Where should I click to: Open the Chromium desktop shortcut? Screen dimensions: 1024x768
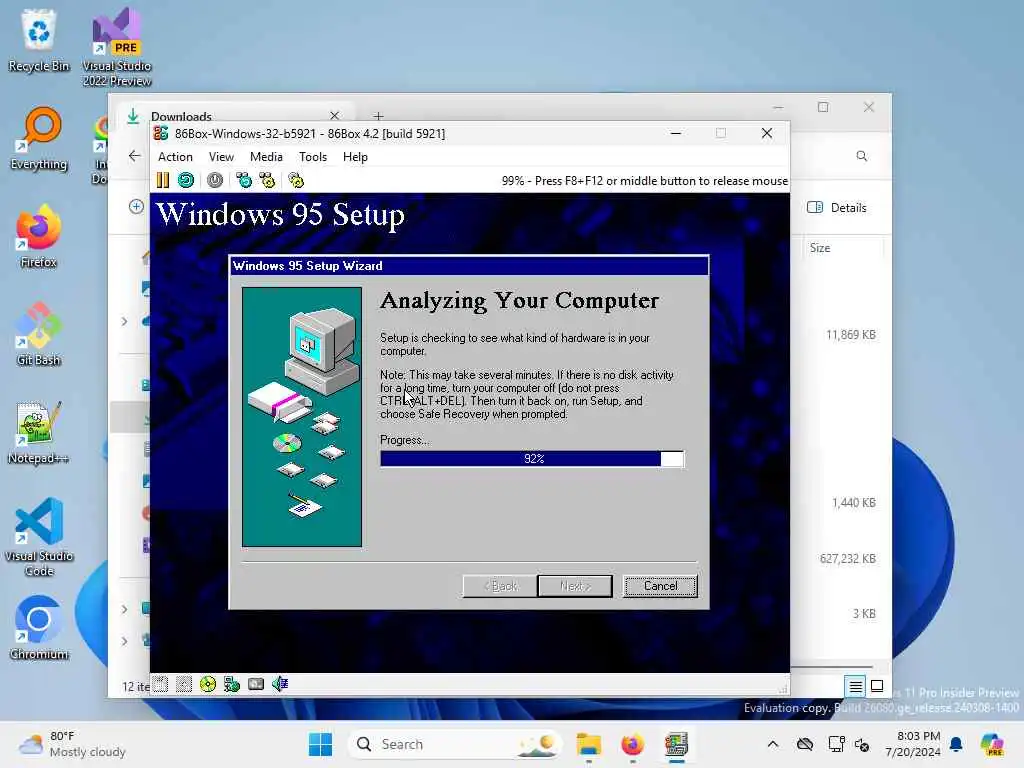[x=39, y=629]
